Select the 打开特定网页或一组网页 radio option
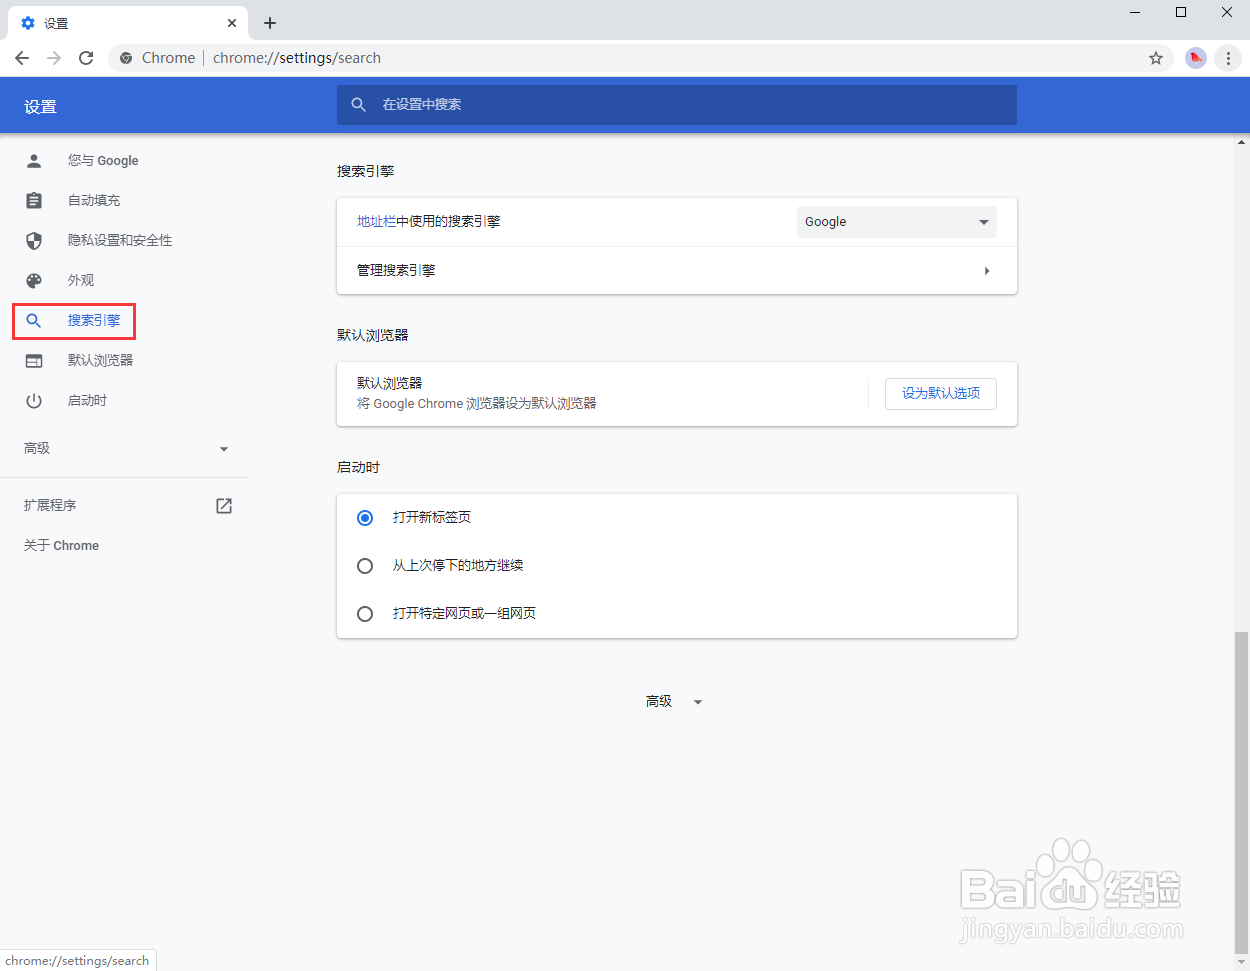1250x971 pixels. pyautogui.click(x=365, y=613)
